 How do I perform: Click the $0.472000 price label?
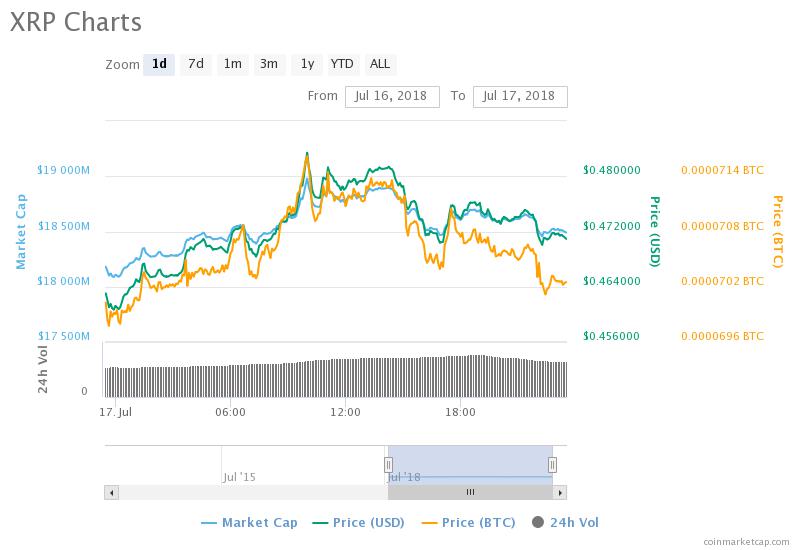tap(612, 226)
